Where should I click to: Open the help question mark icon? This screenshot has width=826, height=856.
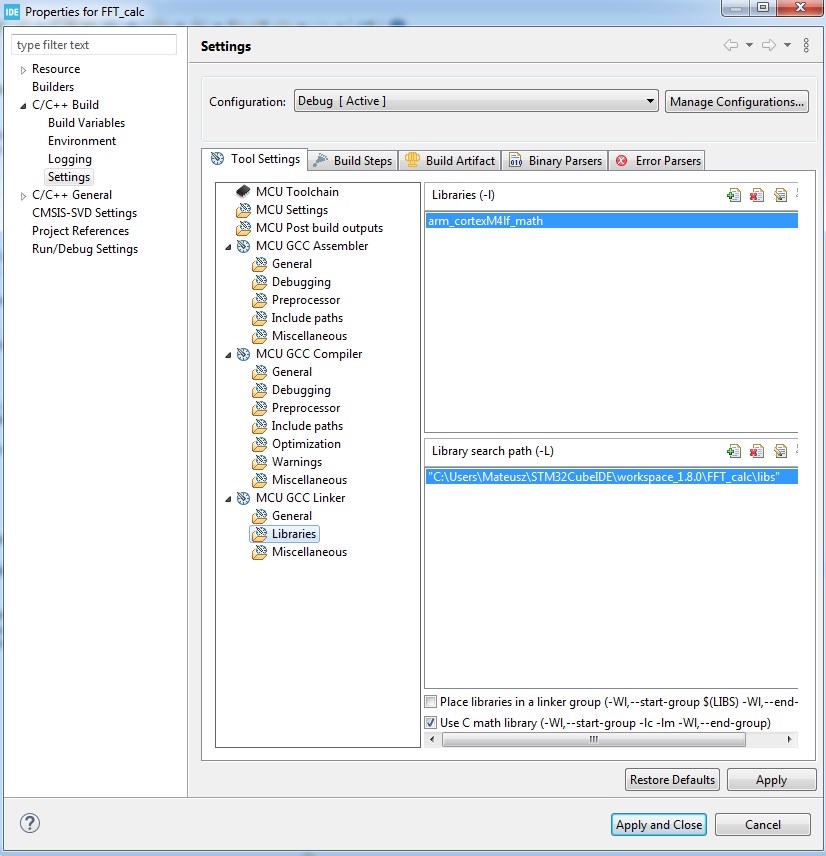point(30,823)
